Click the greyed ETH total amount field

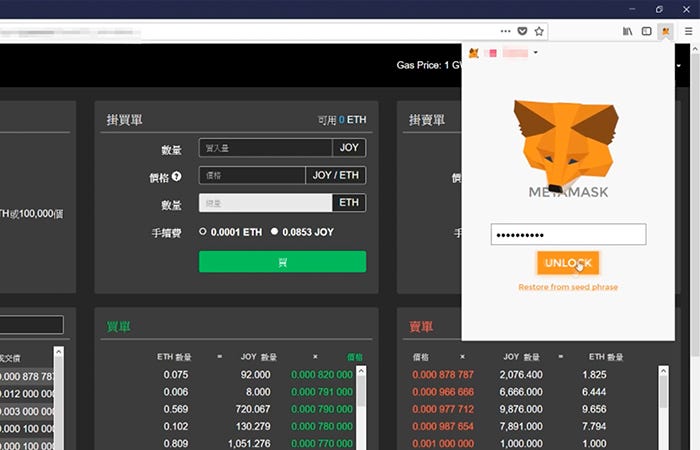pos(265,203)
